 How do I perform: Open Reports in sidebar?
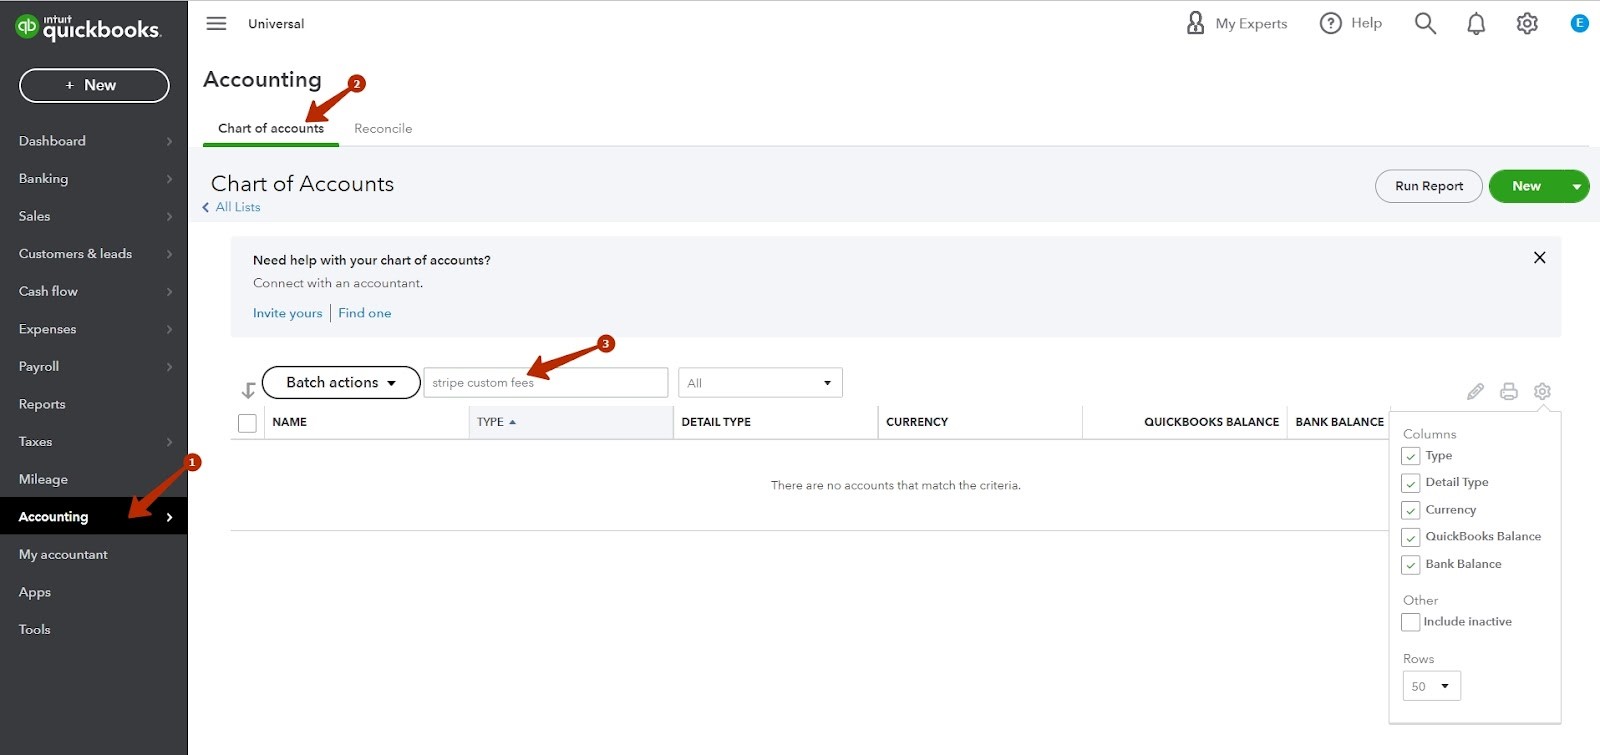coord(94,404)
